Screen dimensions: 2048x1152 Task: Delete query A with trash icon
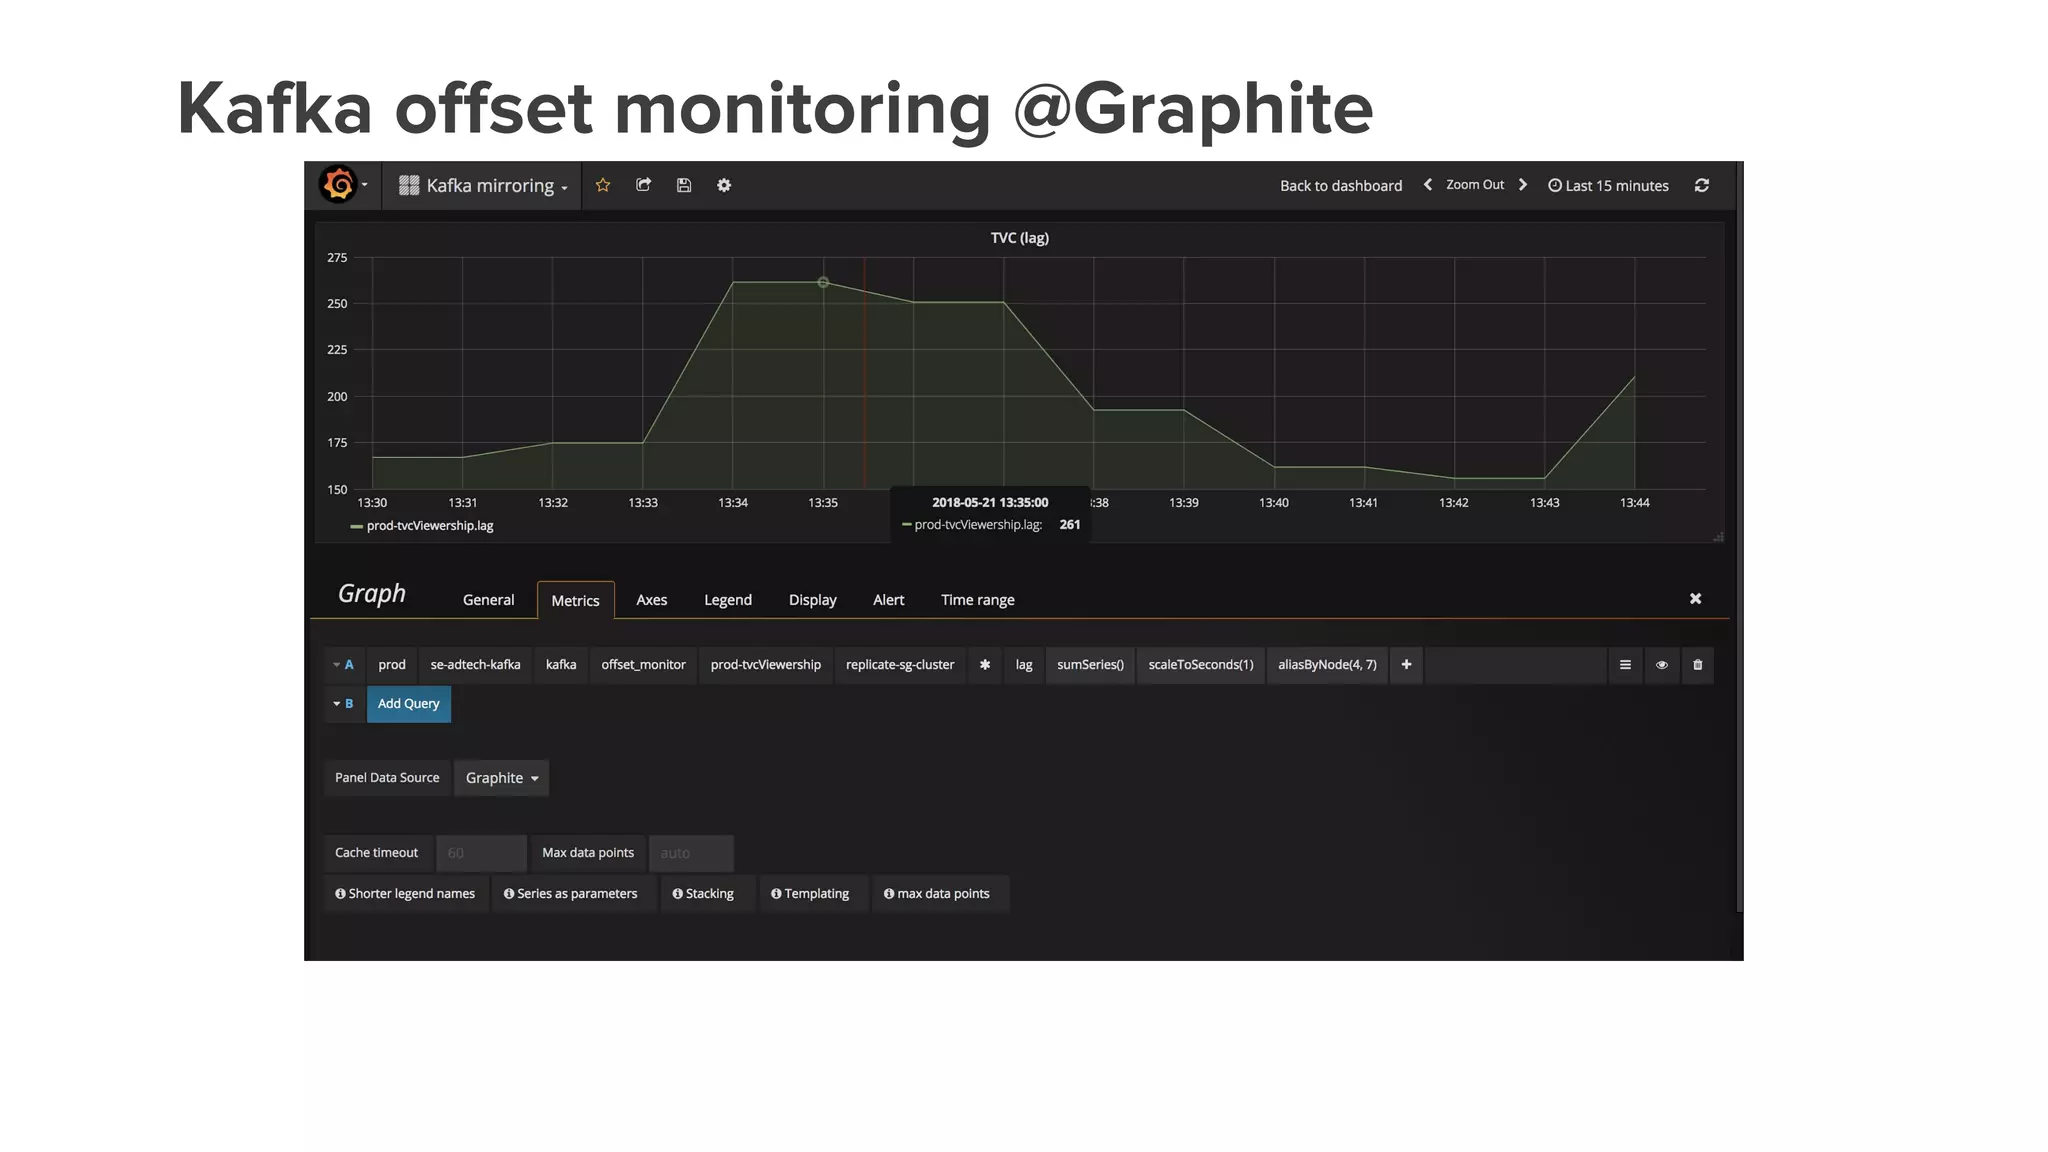[1697, 665]
